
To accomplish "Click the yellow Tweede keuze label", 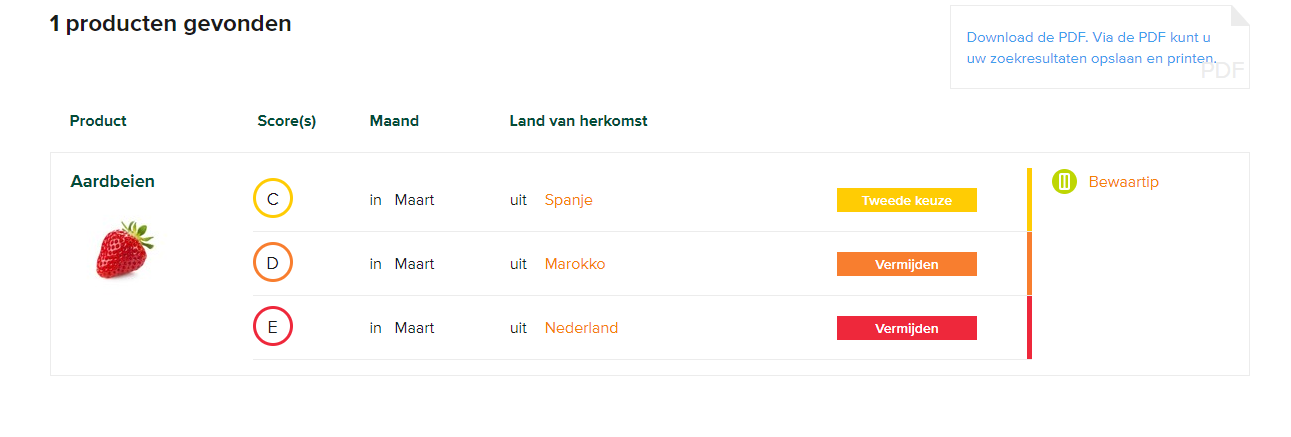I will pyautogui.click(x=906, y=200).
